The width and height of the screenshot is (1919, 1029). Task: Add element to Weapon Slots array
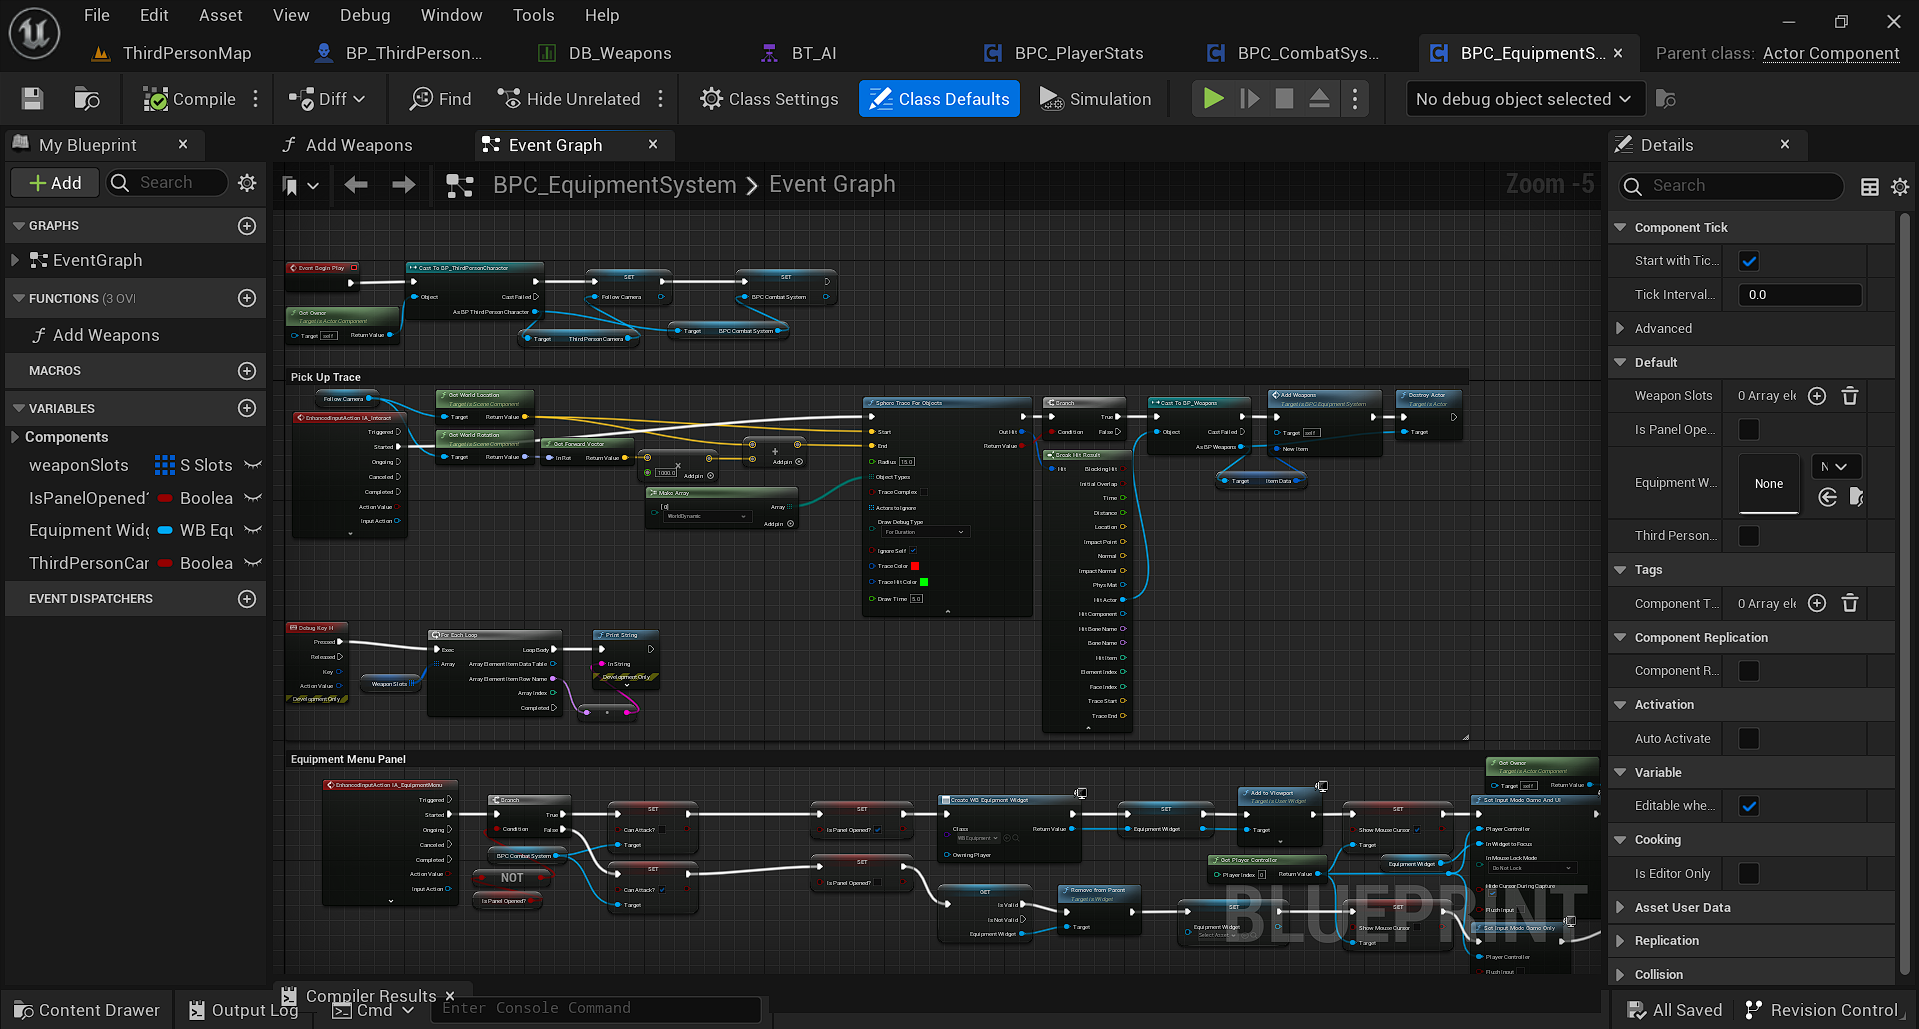(1818, 396)
